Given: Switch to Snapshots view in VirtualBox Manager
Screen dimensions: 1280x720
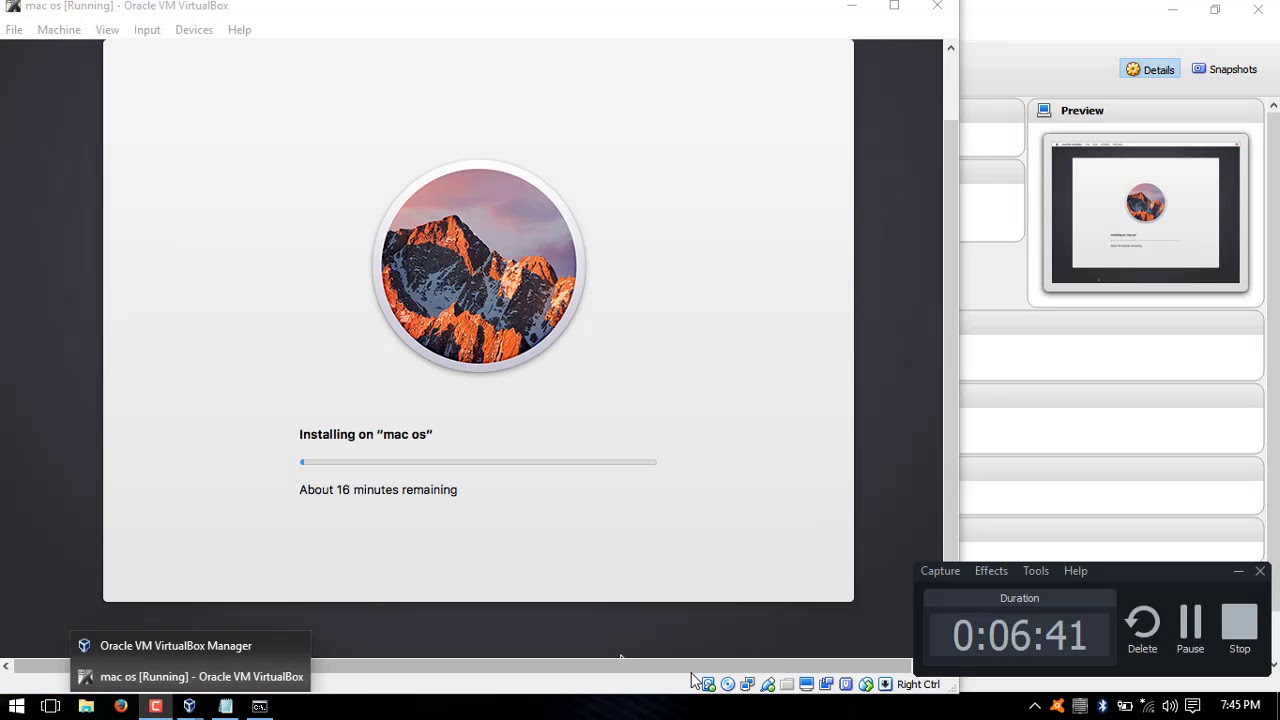Looking at the screenshot, I should point(1224,69).
